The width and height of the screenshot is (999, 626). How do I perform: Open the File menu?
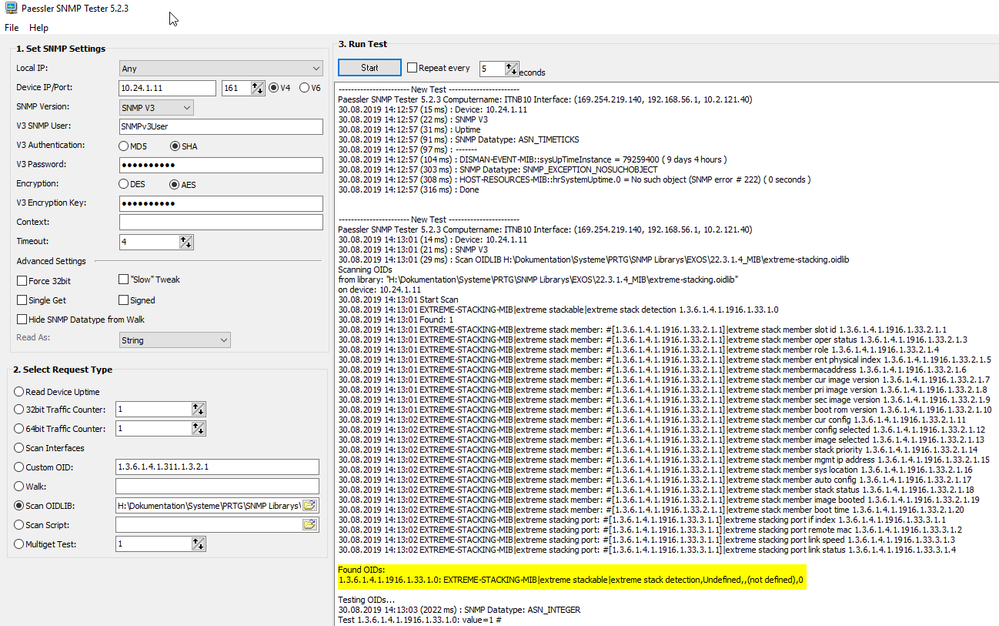pos(11,27)
